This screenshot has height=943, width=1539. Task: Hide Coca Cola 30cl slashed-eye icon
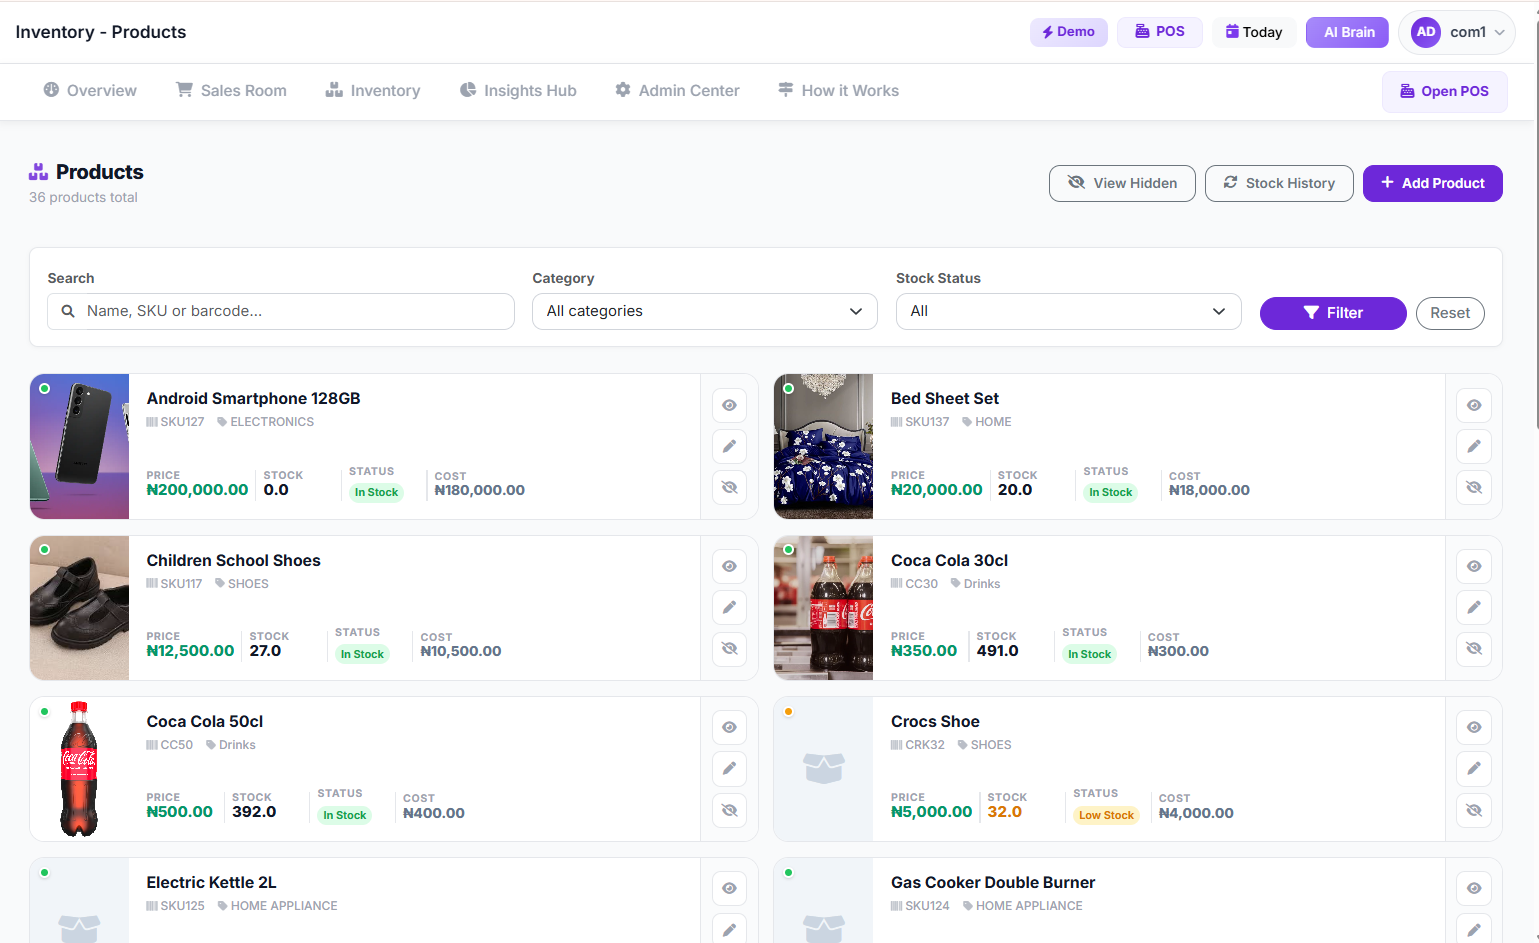[1474, 648]
